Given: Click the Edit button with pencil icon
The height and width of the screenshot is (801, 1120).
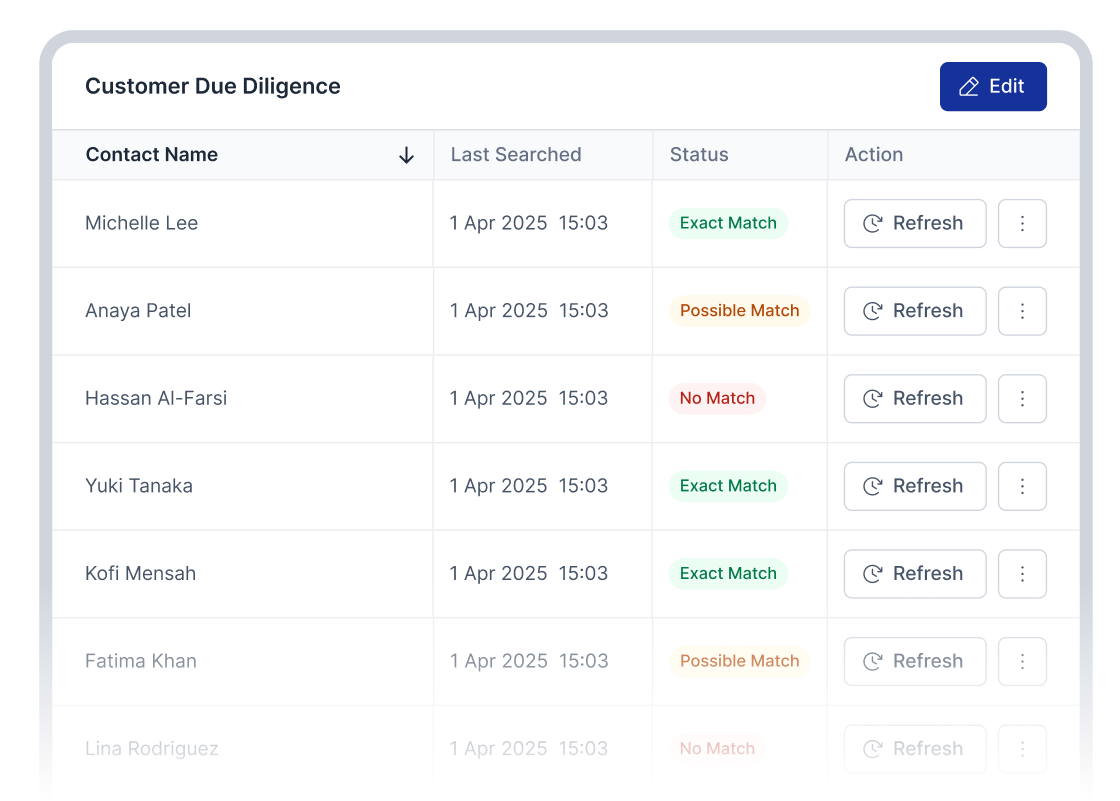Looking at the screenshot, I should (x=992, y=87).
